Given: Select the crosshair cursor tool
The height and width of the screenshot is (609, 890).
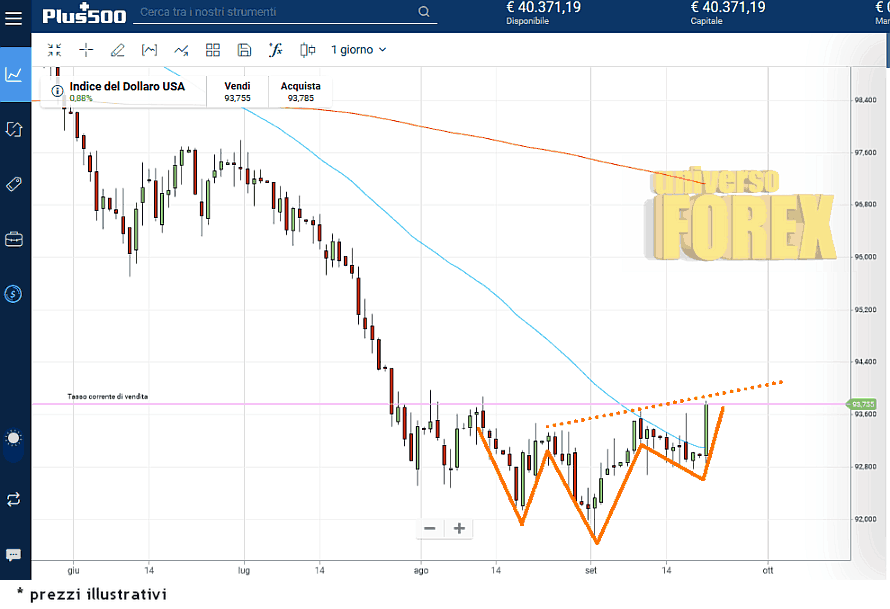Looking at the screenshot, I should [x=86, y=49].
